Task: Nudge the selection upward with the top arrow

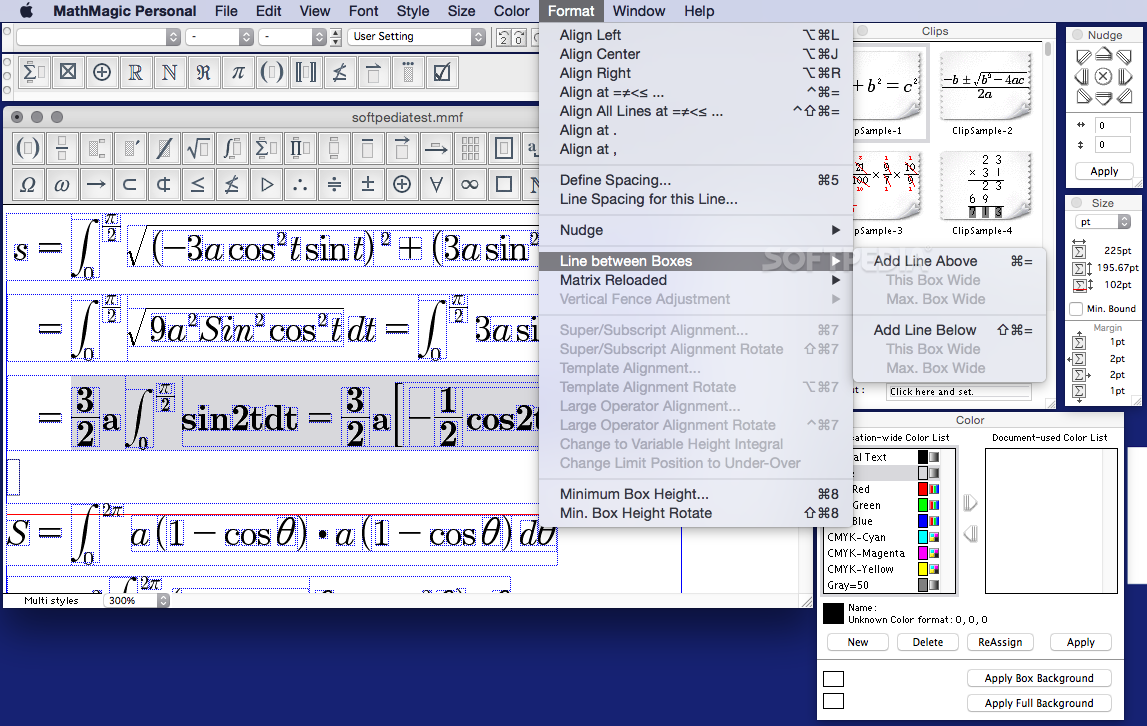Action: (x=1104, y=56)
